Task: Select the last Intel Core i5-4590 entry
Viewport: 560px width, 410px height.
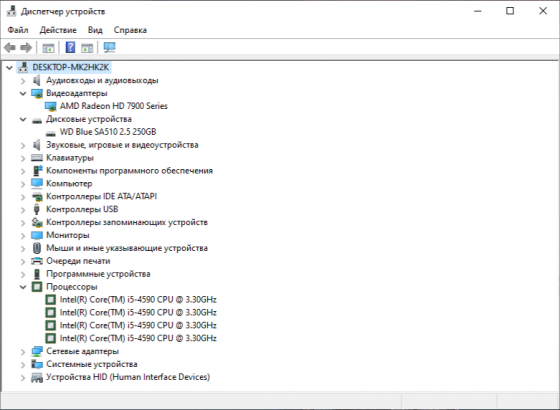Action: [138, 338]
